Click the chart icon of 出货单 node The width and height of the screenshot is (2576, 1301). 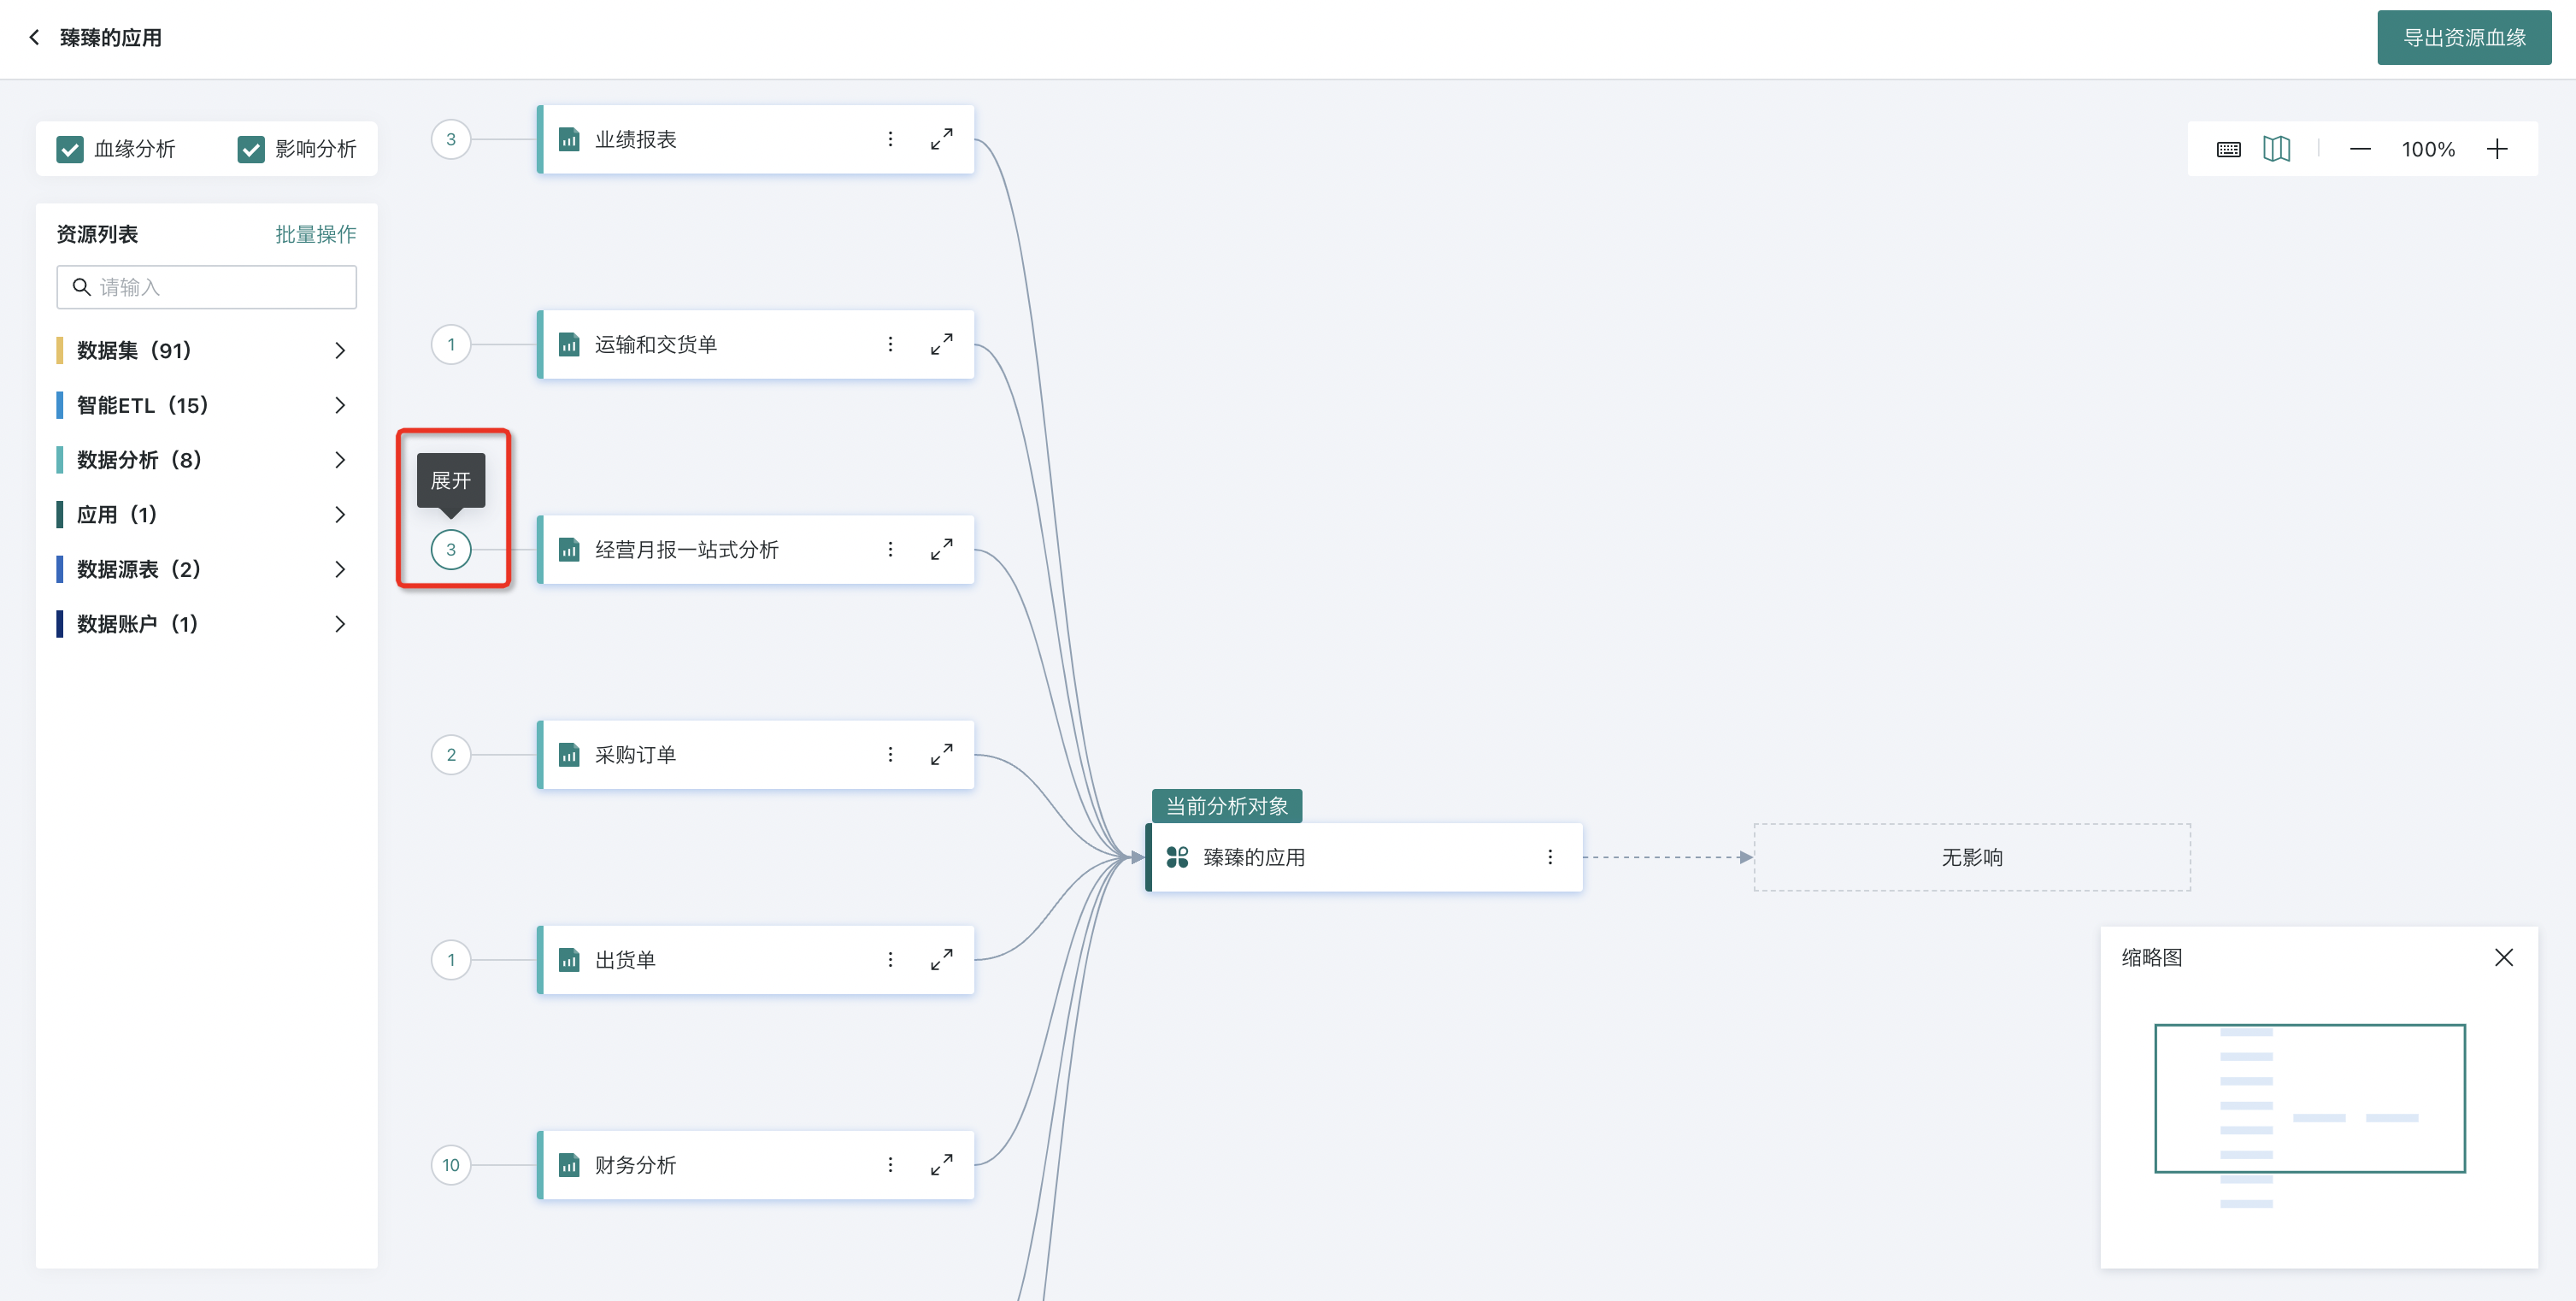pos(569,960)
